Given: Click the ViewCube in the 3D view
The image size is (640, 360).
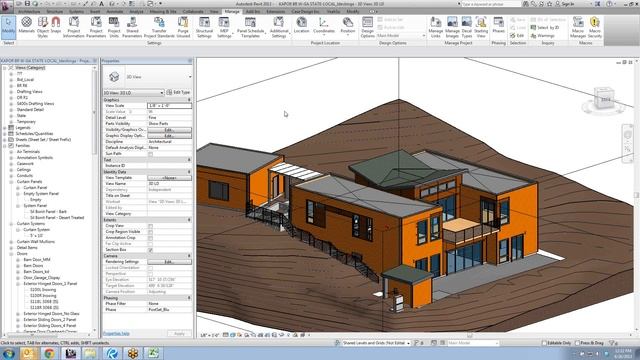Looking at the screenshot, I should coord(604,98).
